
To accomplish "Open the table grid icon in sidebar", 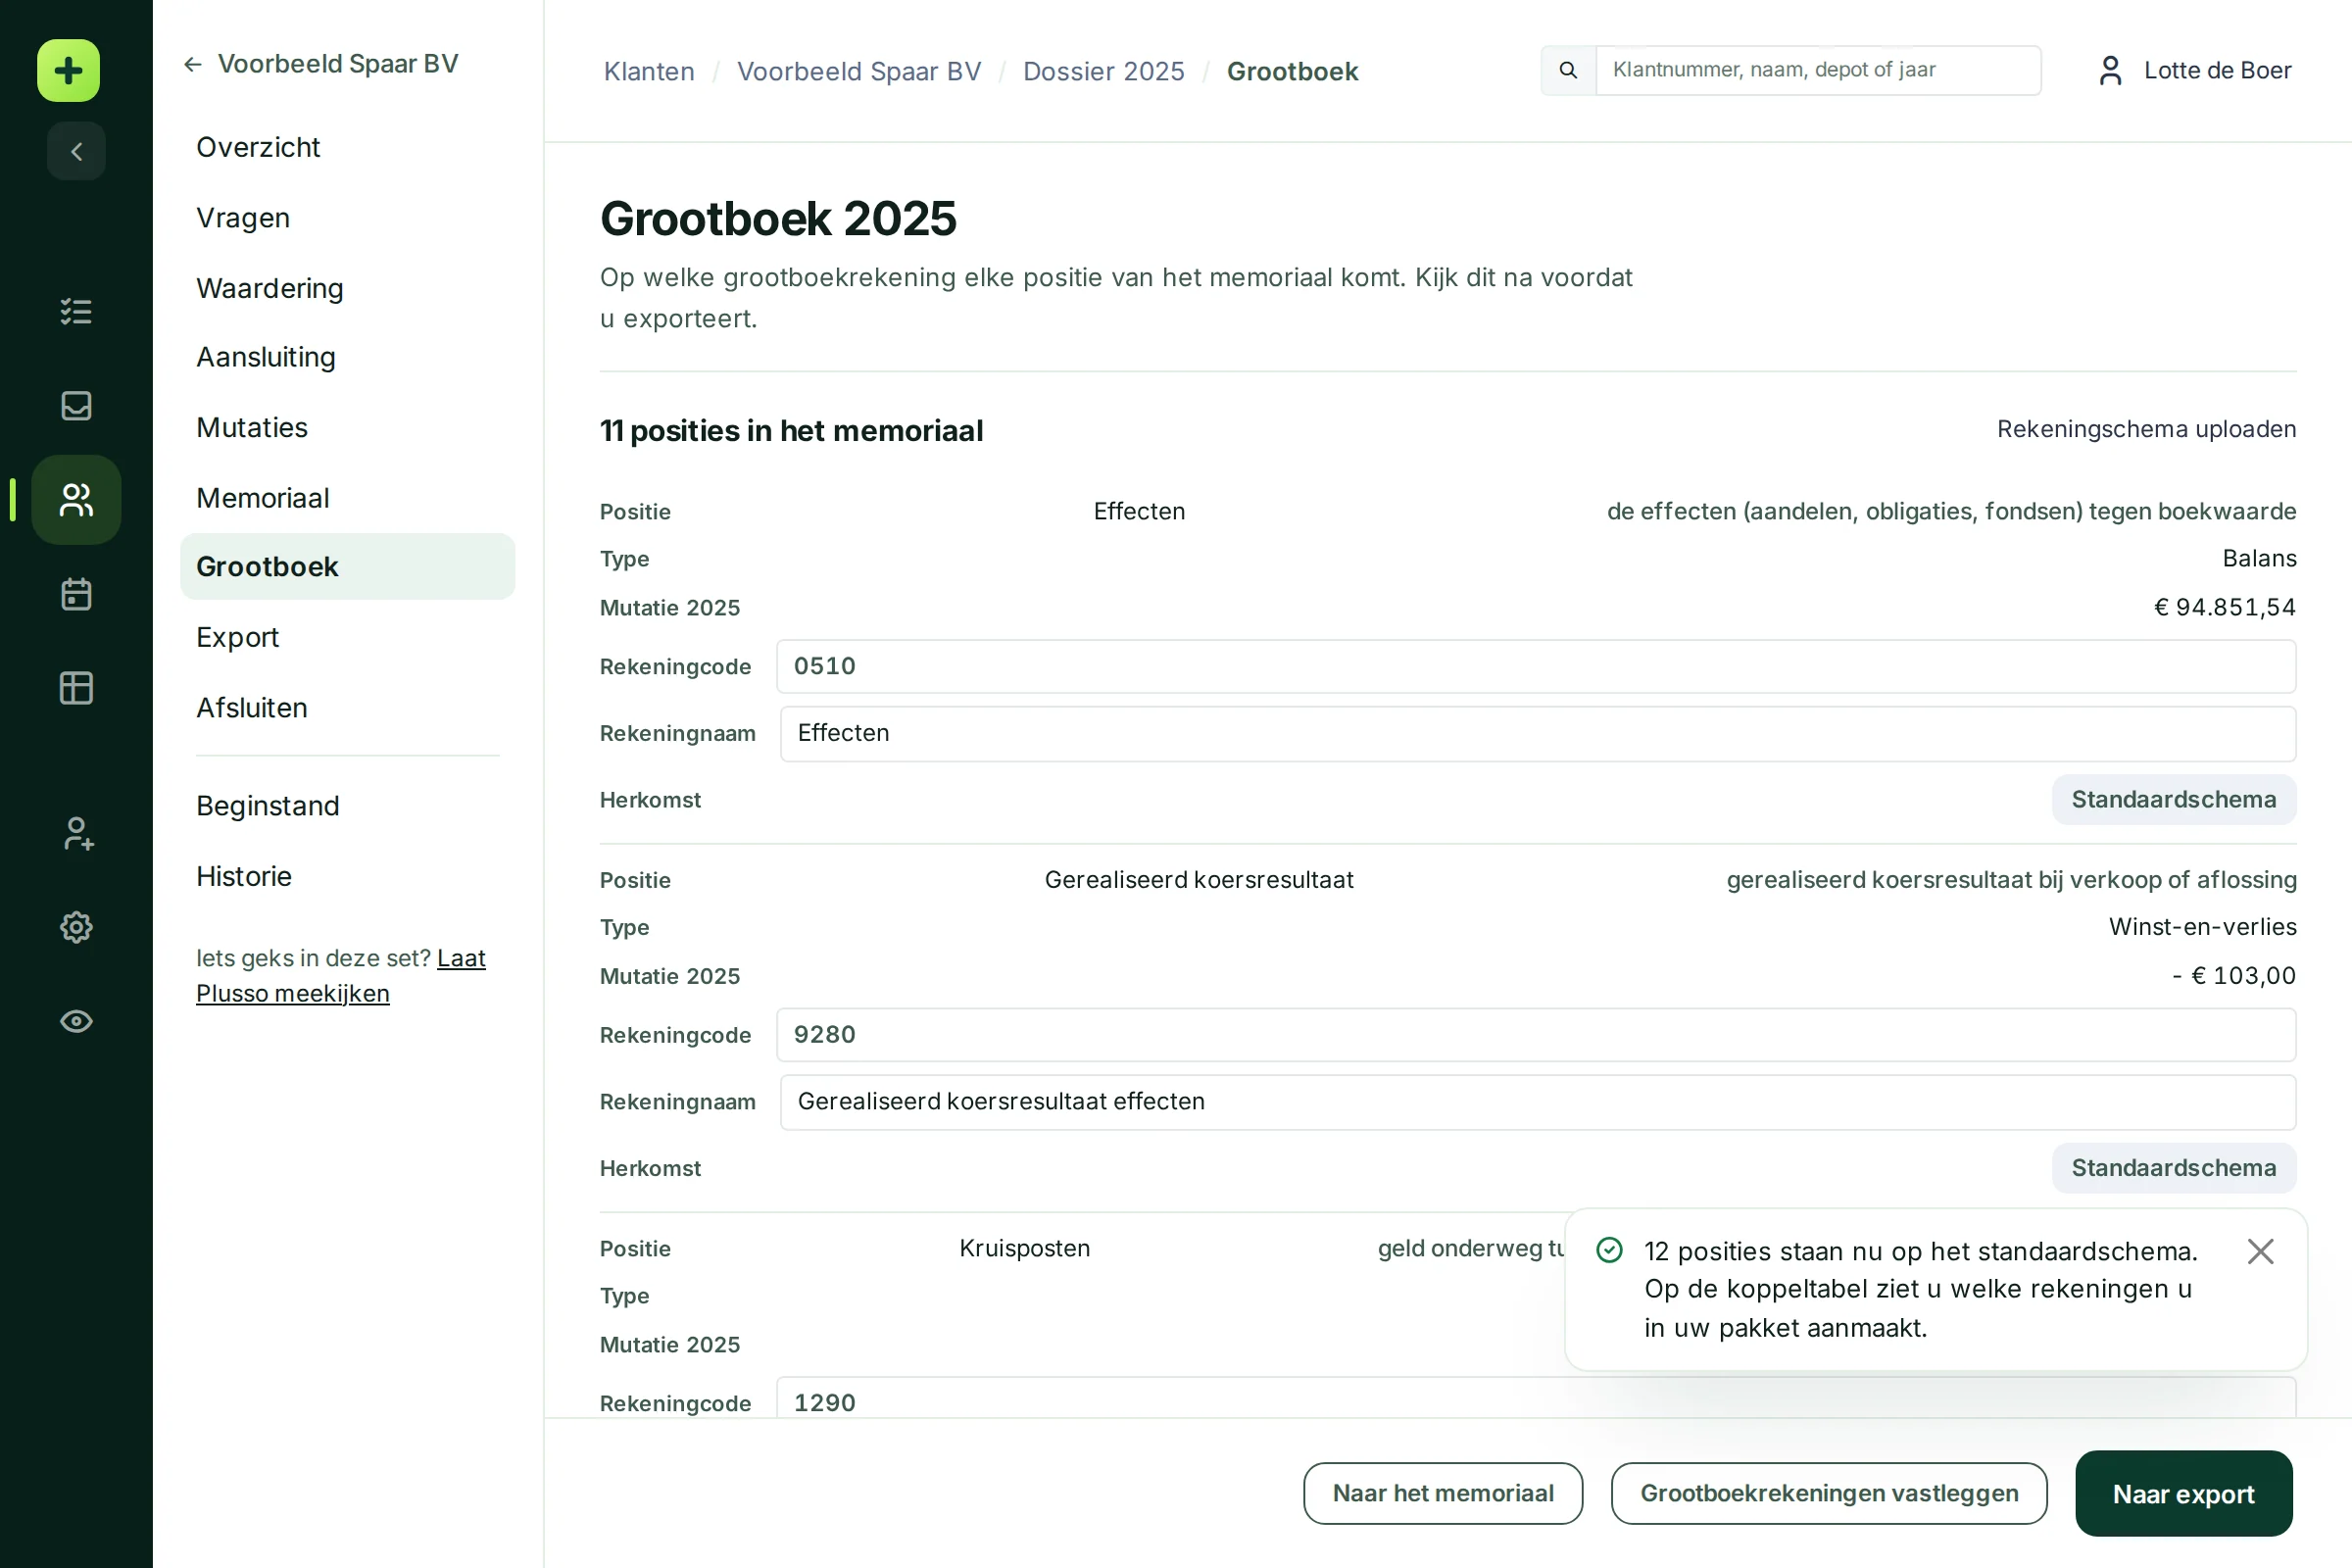I will pos(76,688).
